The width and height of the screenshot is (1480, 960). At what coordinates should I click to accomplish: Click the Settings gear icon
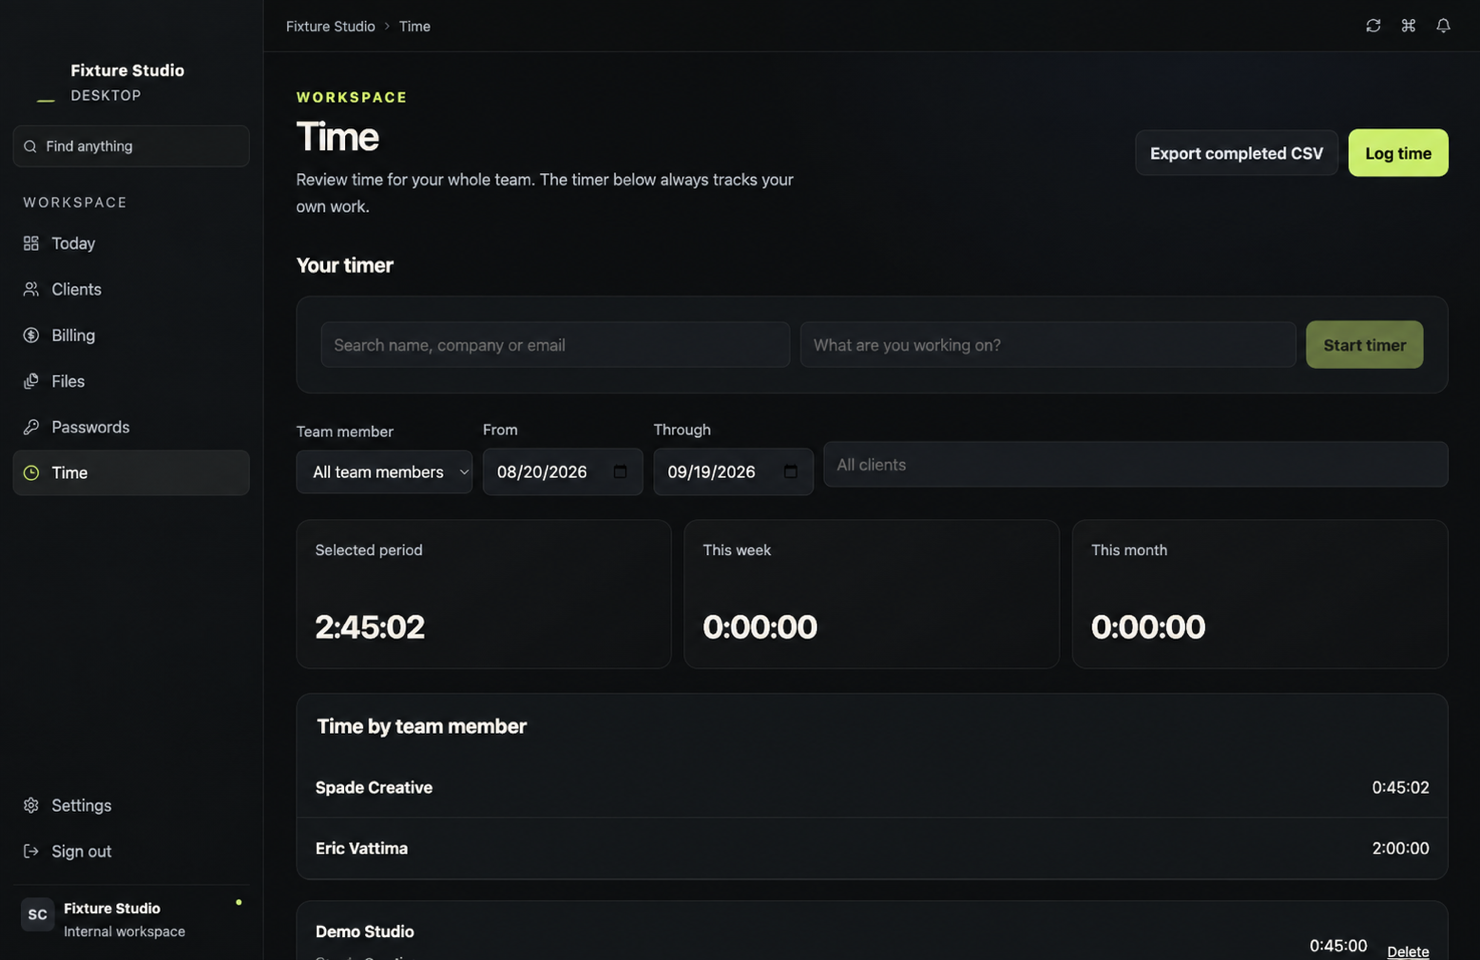tap(31, 805)
